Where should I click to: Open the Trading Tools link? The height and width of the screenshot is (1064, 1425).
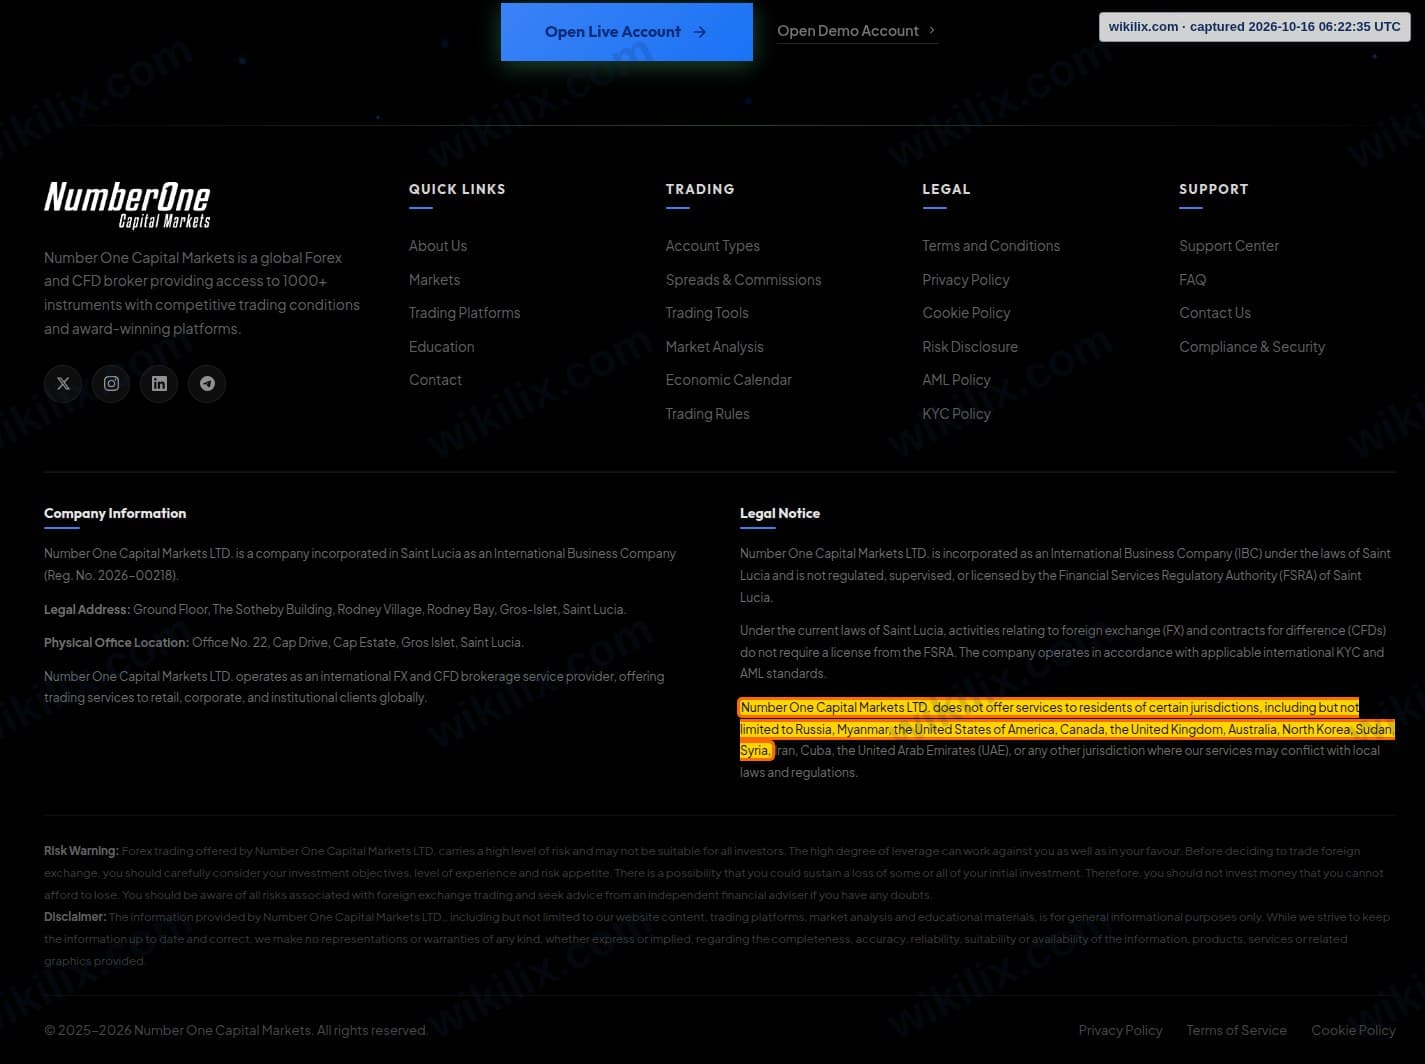click(707, 313)
